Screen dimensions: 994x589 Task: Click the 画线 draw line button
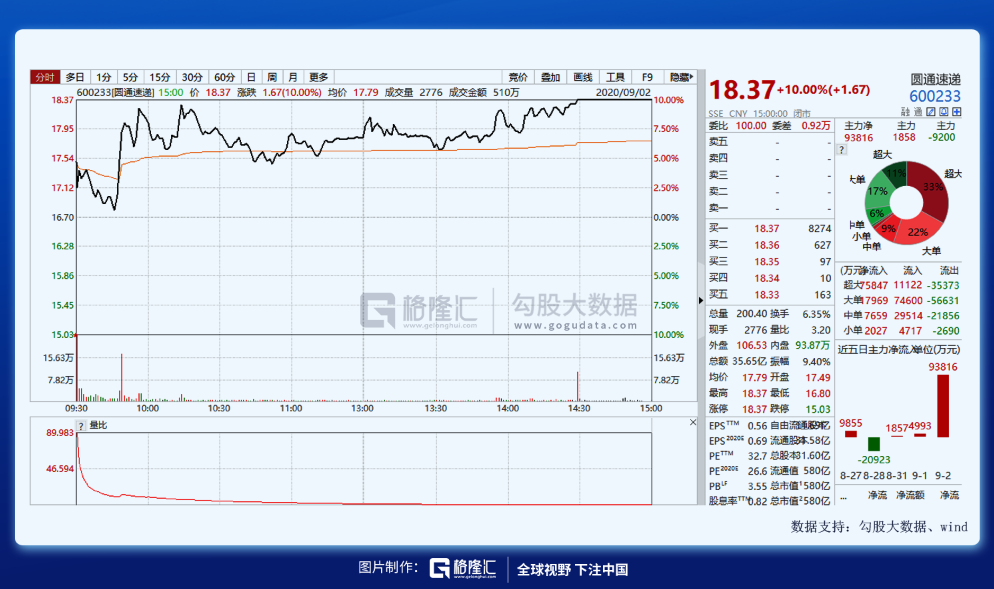pyautogui.click(x=583, y=77)
